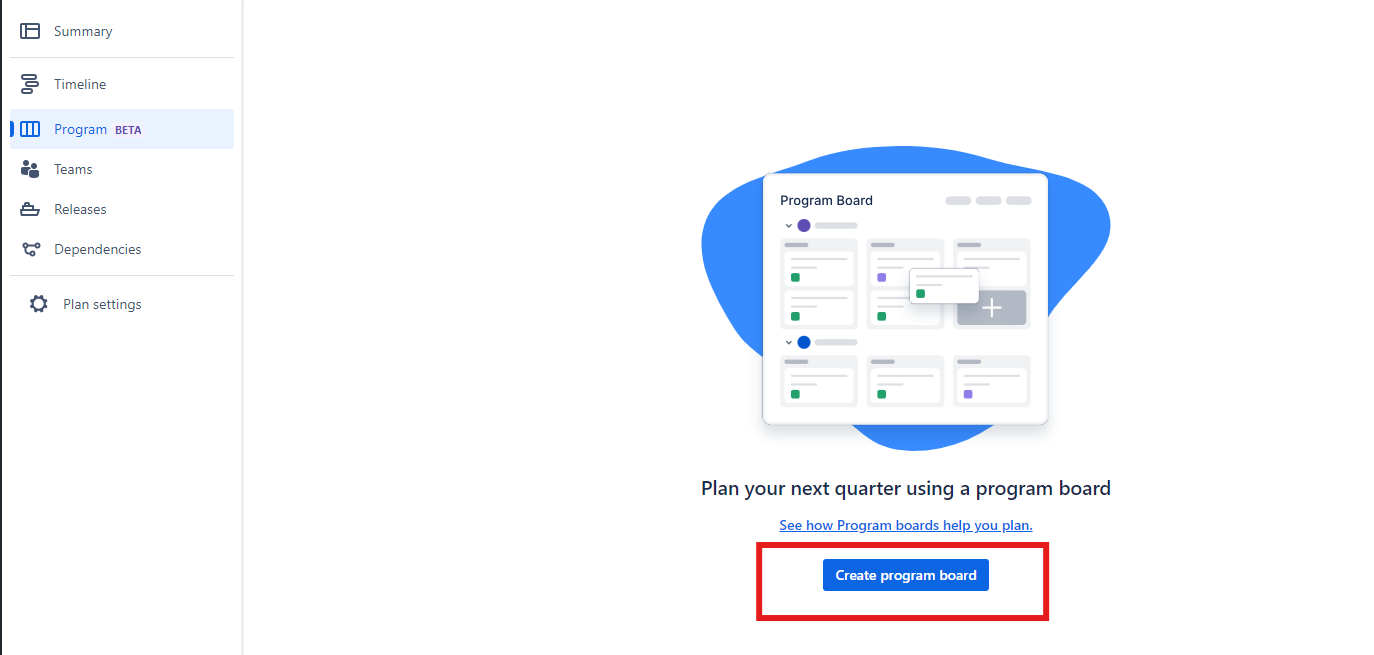Open "See how Program boards help you plan" link
The image size is (1374, 655).
(x=905, y=525)
